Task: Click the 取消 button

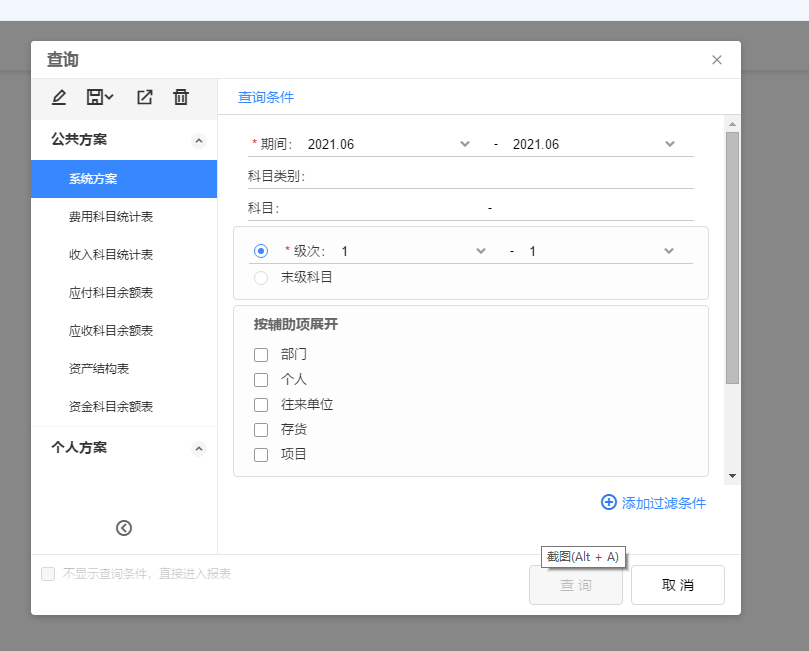Action: (677, 585)
